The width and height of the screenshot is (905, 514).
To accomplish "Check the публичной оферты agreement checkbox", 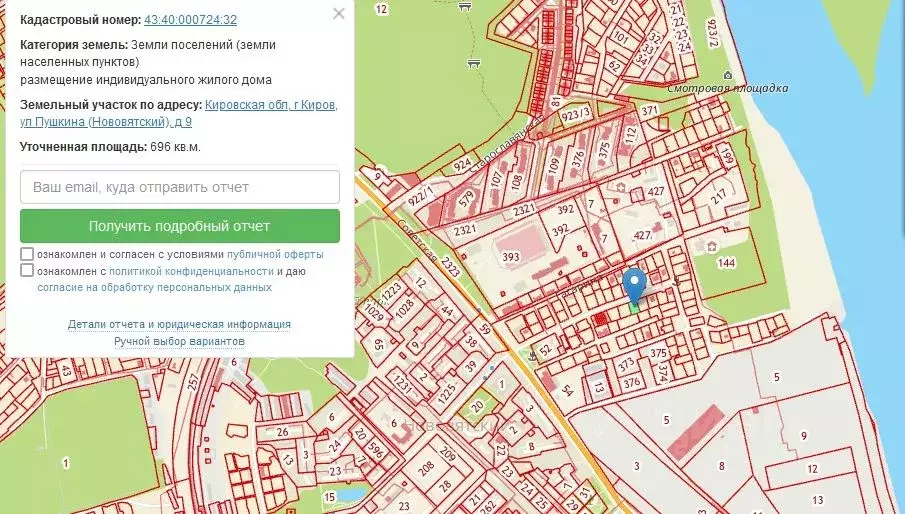I will tap(27, 255).
